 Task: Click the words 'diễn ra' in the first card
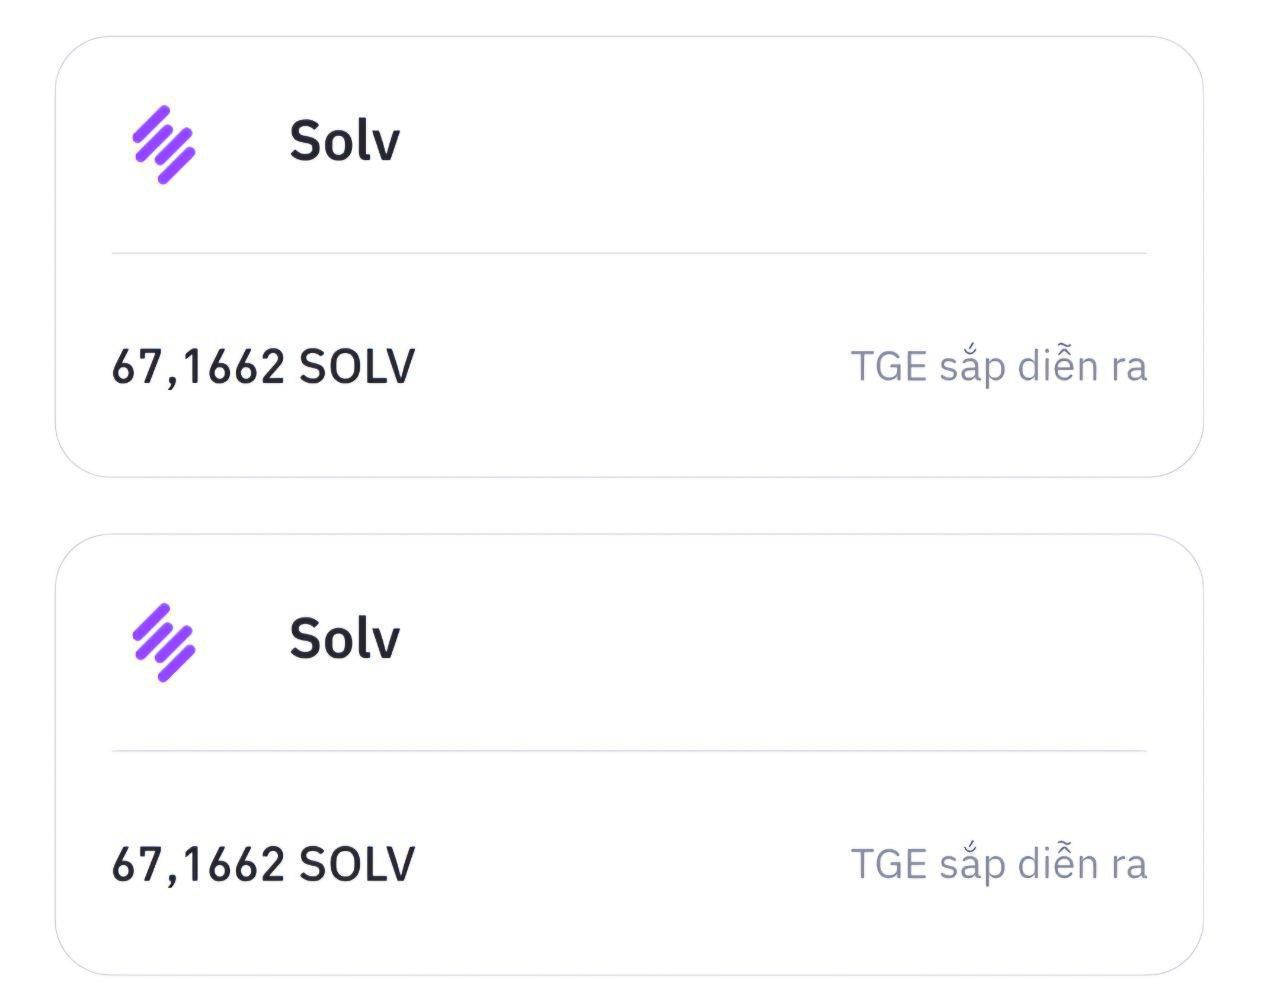click(1082, 365)
